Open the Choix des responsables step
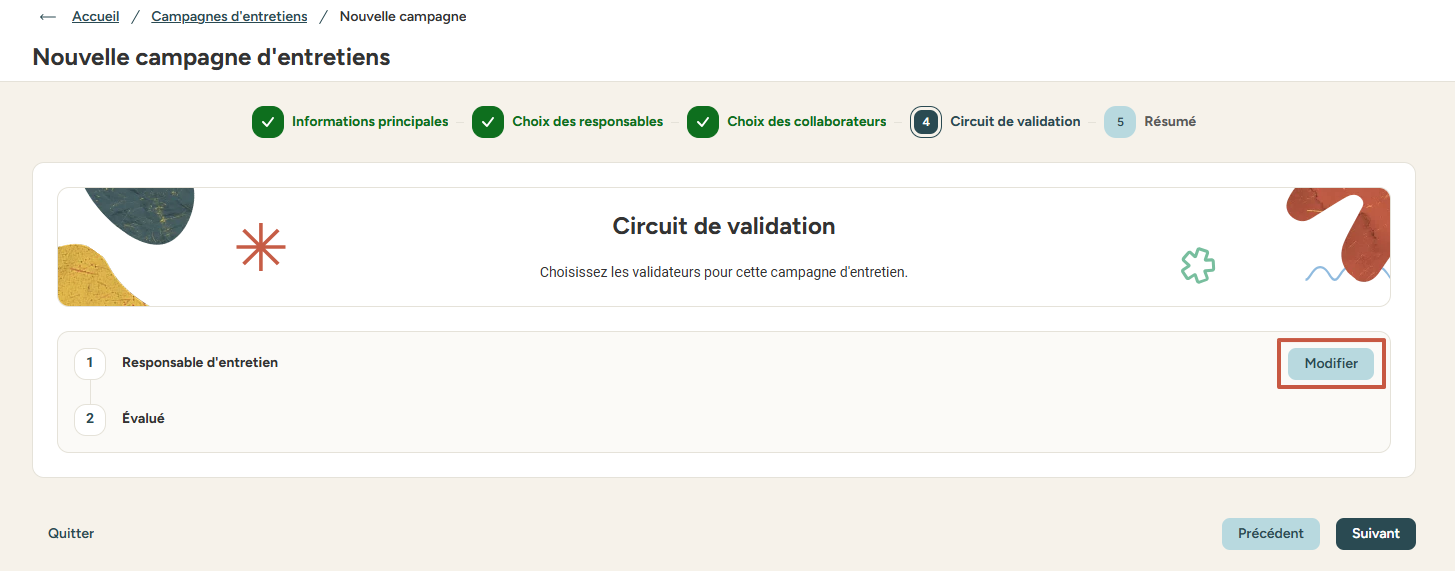 pos(588,122)
